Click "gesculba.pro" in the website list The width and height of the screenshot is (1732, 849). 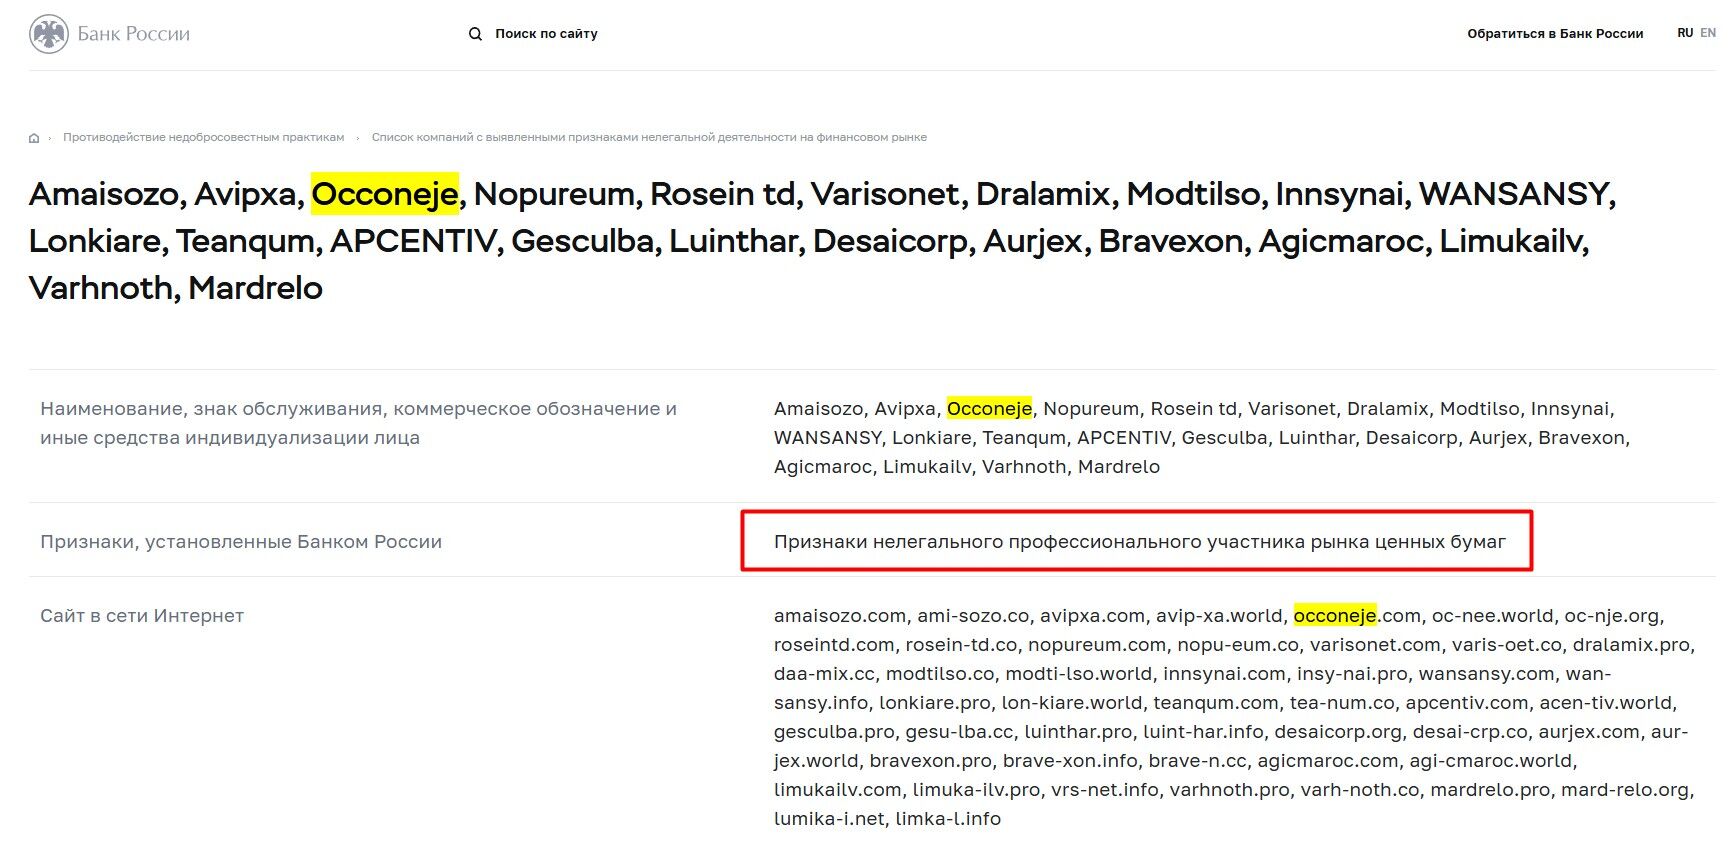[834, 732]
